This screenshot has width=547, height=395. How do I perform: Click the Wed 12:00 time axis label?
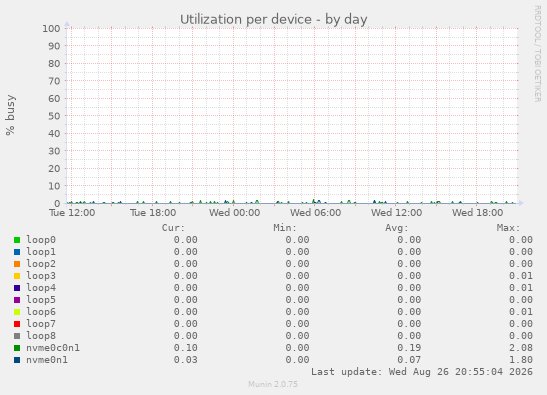pos(396,213)
